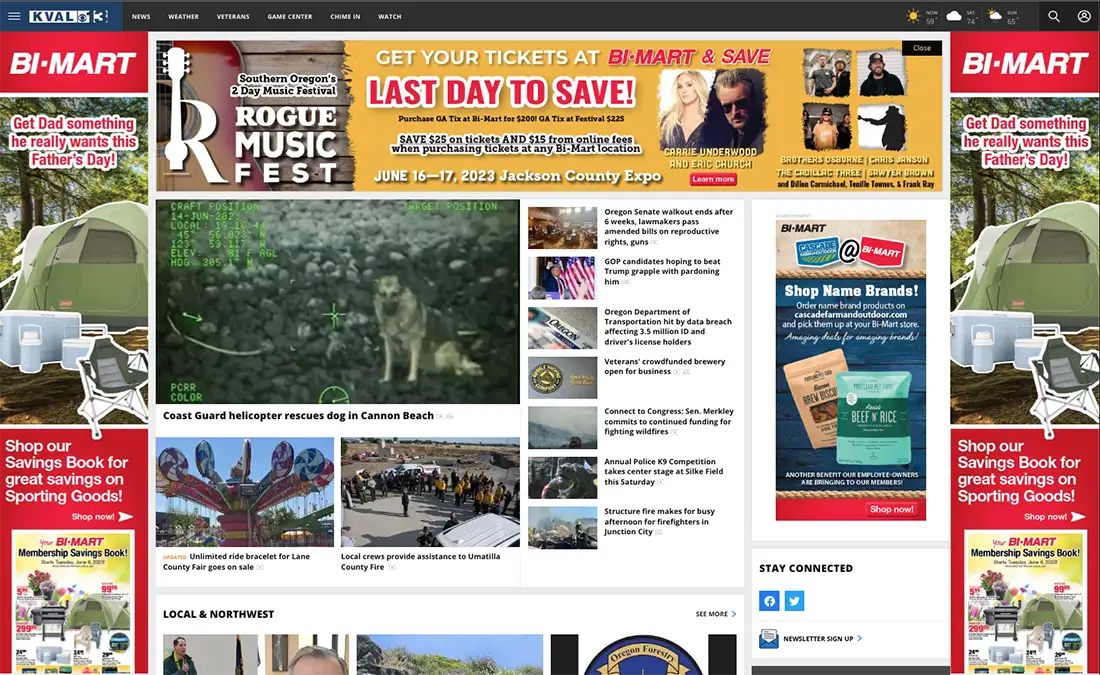Open the Oregon Senate chamber thumbnail

pyautogui.click(x=563, y=227)
